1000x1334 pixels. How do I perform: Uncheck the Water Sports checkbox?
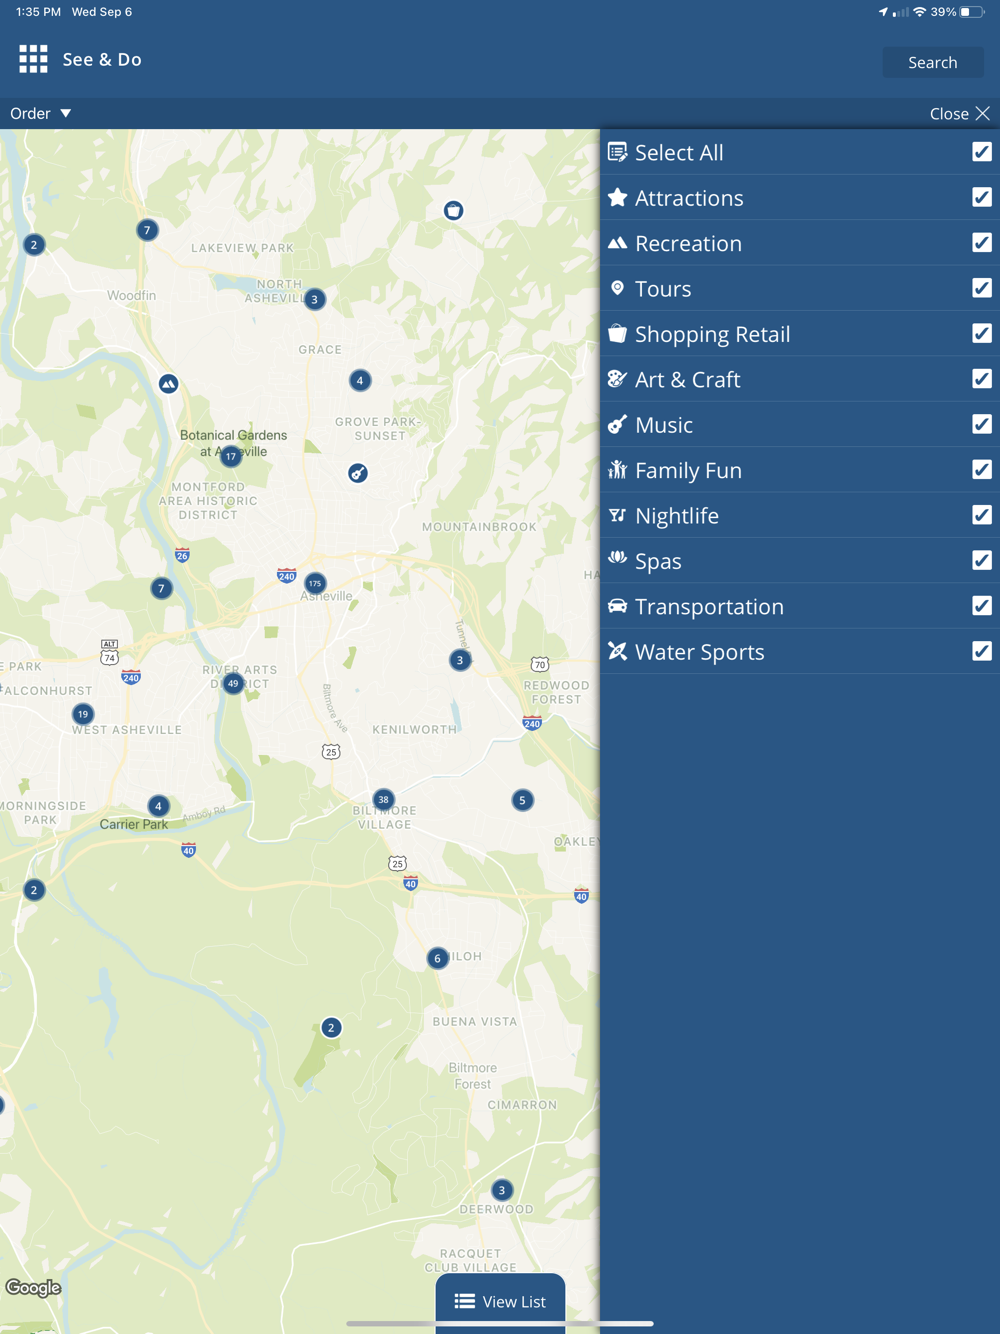[982, 651]
